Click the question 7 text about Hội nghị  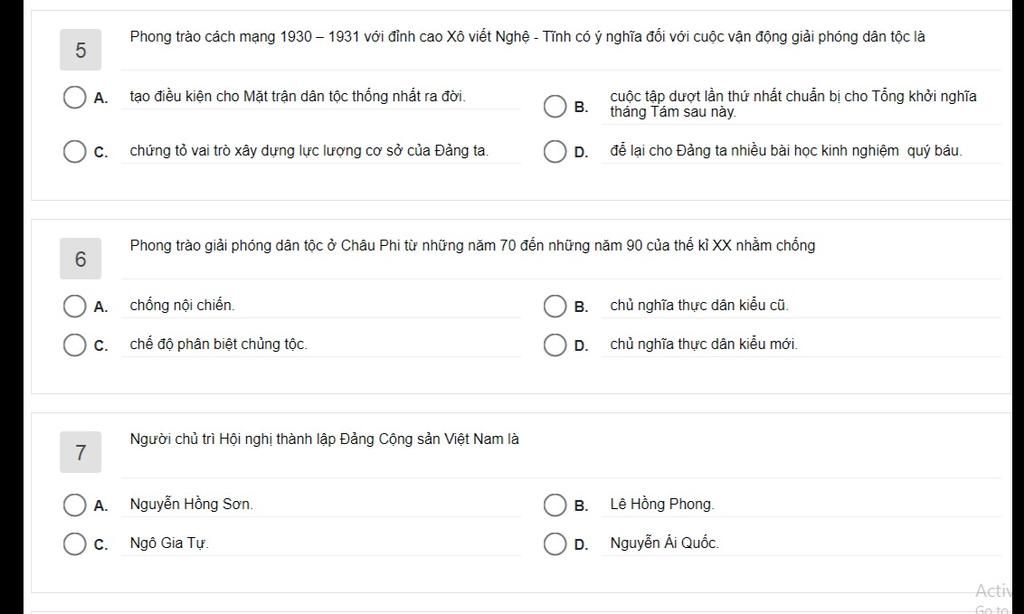pos(324,439)
